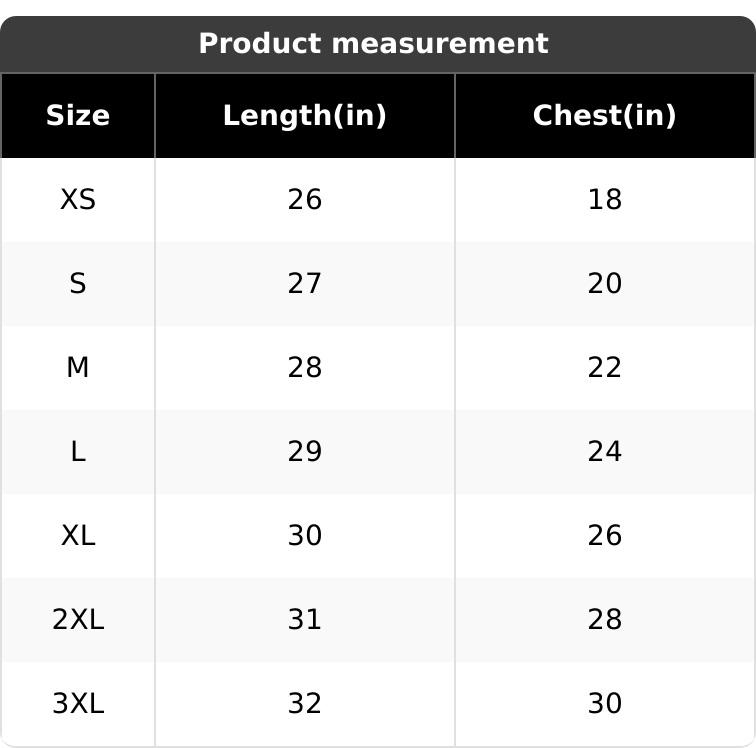Image resolution: width=756 pixels, height=748 pixels.
Task: Click the length value 31
Action: pyautogui.click(x=304, y=620)
